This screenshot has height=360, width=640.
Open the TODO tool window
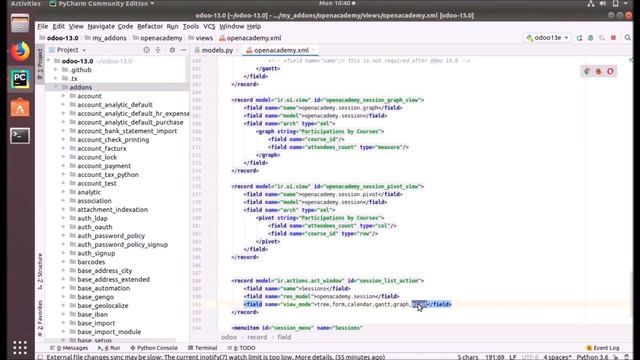point(241,348)
